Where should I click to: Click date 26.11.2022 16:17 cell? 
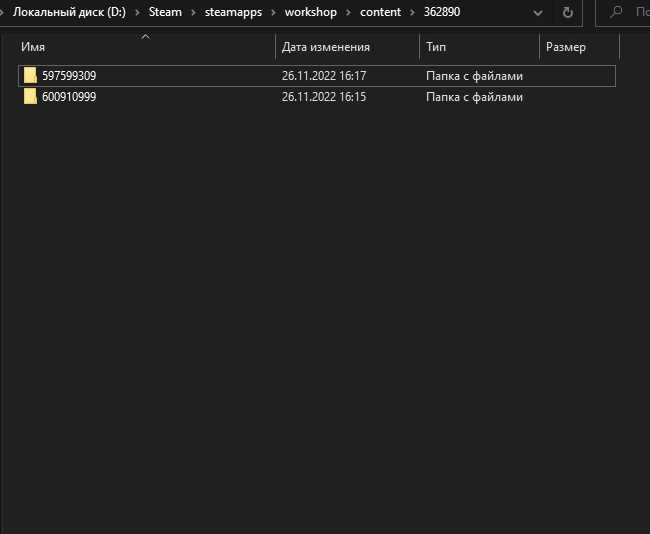point(324,75)
